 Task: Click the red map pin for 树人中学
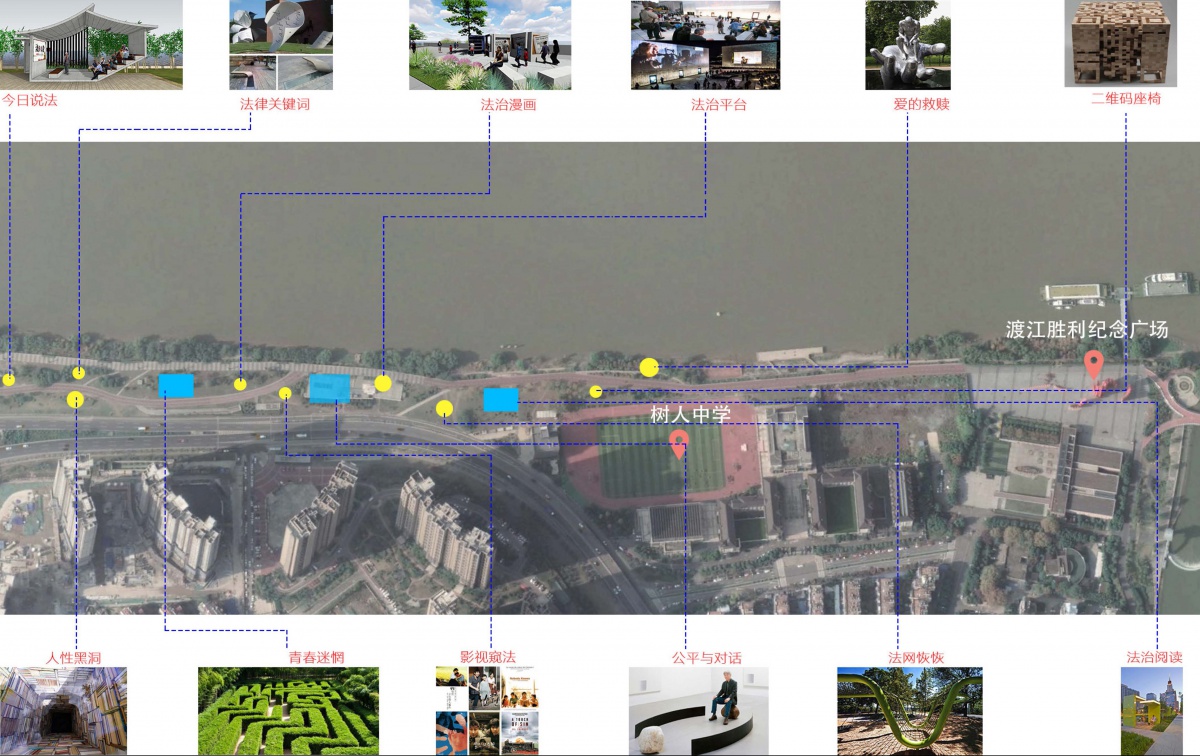(679, 443)
